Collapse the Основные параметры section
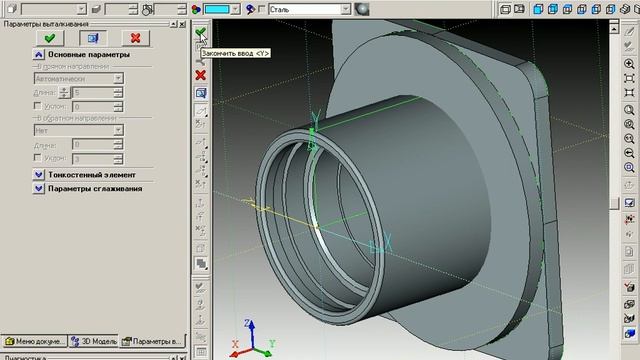This screenshot has height=360, width=640. [38, 54]
